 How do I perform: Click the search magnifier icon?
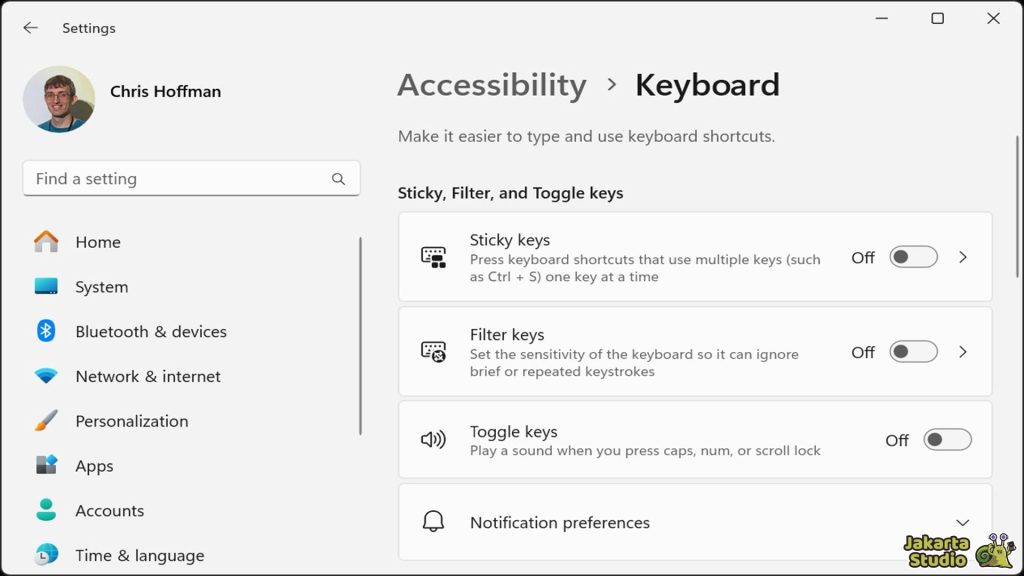[x=338, y=179]
